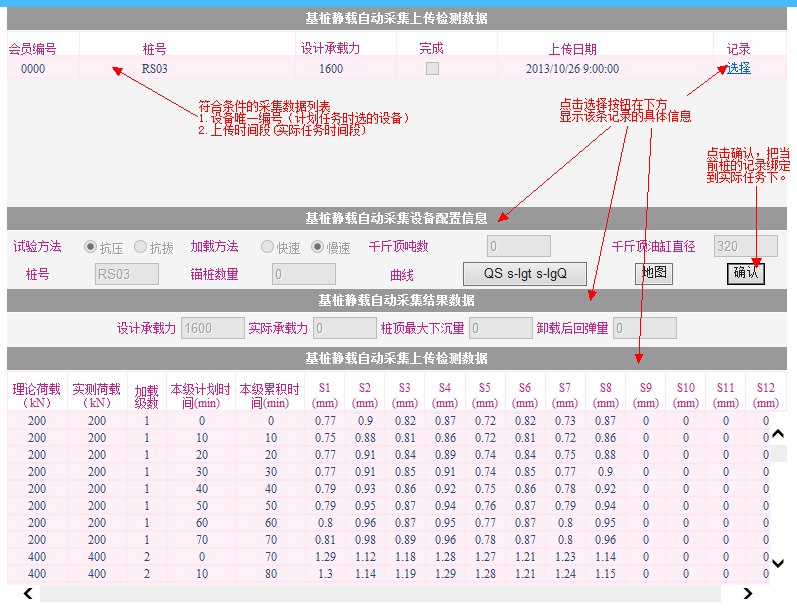This screenshot has width=797, height=614.
Task: Click the 选择 link in the record column
Action: [738, 68]
